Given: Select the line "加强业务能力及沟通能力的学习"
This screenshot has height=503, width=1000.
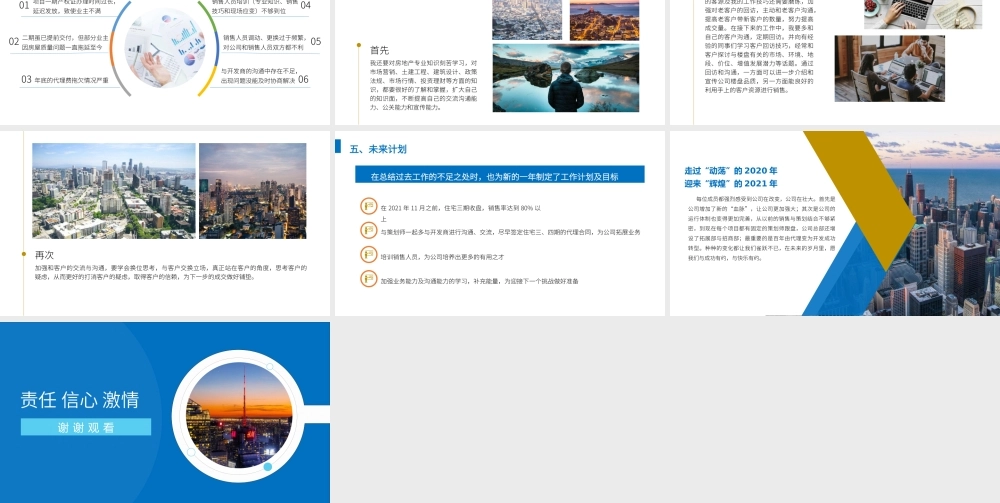Looking at the screenshot, I should click(479, 281).
